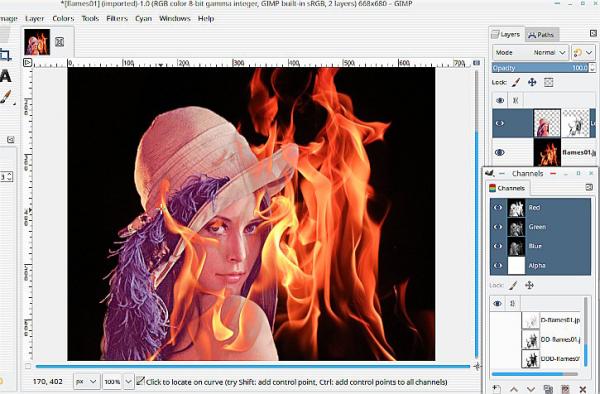Image resolution: width=600 pixels, height=394 pixels.
Task: Select the Paintbrush tool in the toolbox
Action: point(6,97)
